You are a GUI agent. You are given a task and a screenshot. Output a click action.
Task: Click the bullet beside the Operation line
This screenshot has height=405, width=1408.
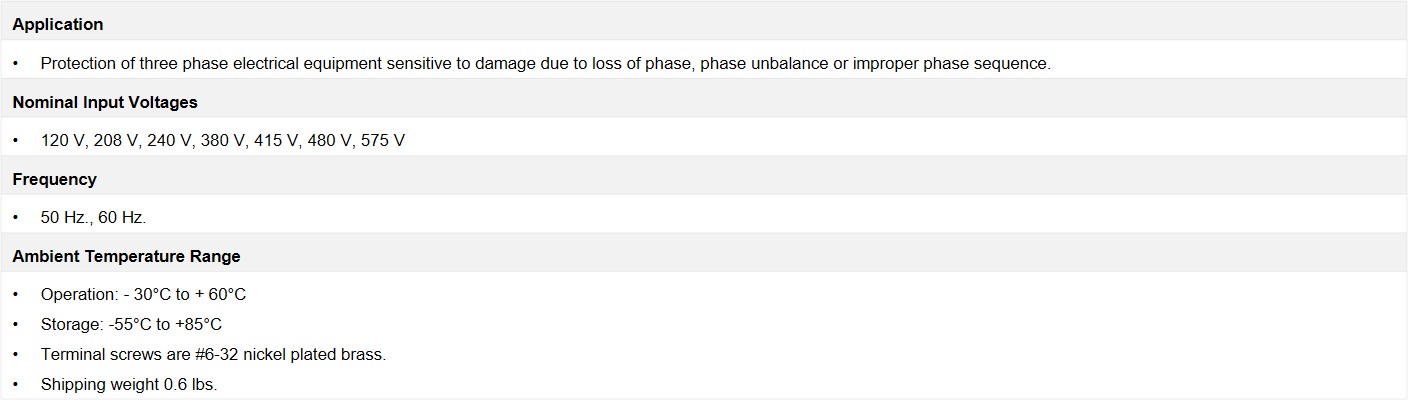pos(16,294)
